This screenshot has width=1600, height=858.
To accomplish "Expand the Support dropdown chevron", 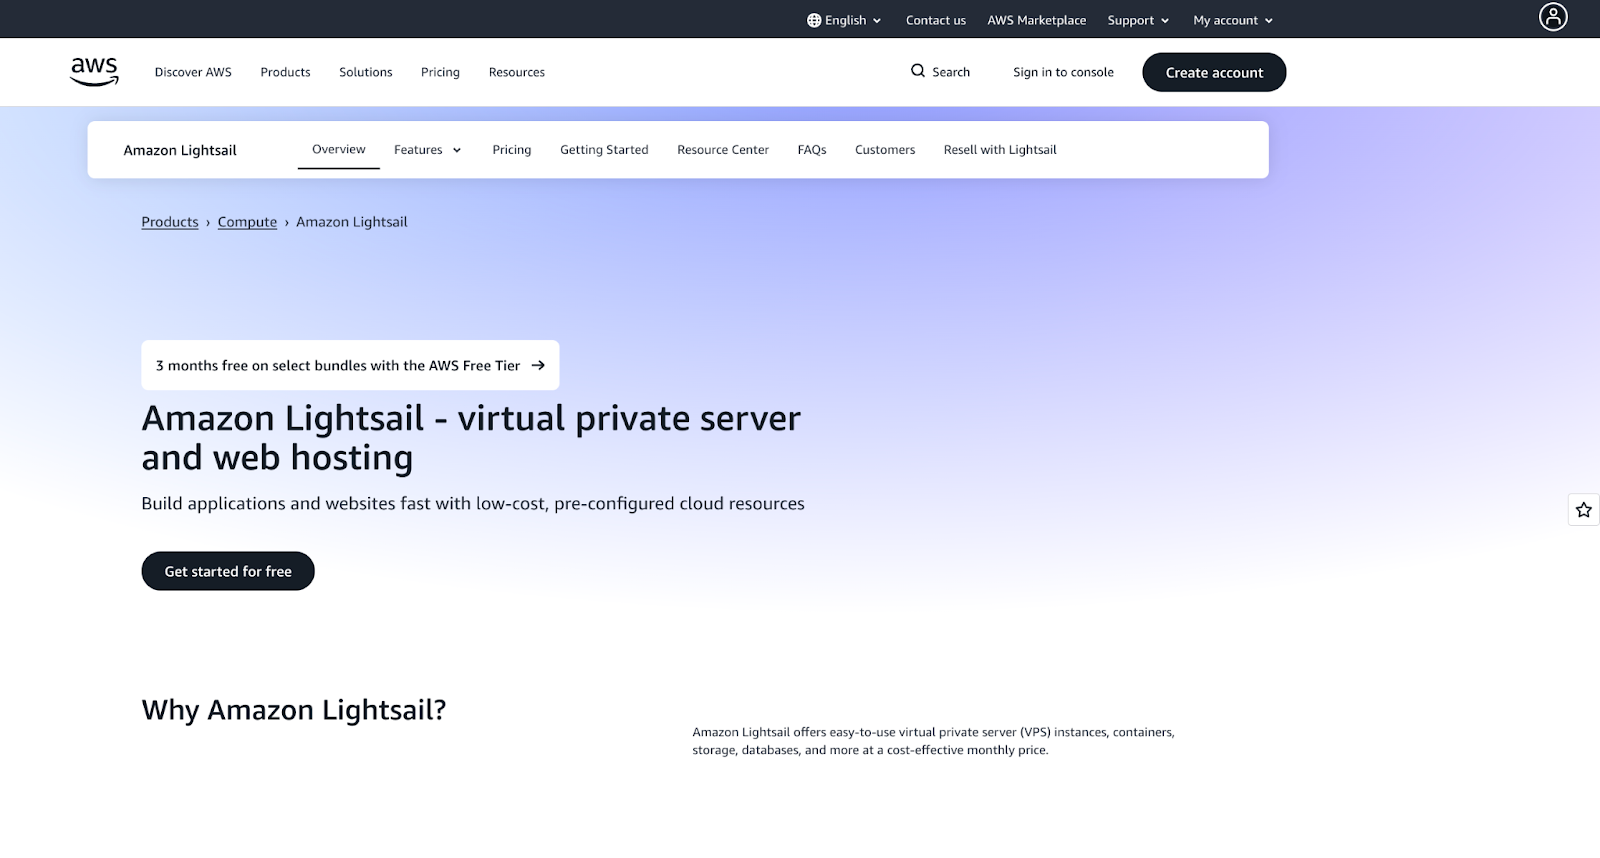I will (x=1165, y=21).
